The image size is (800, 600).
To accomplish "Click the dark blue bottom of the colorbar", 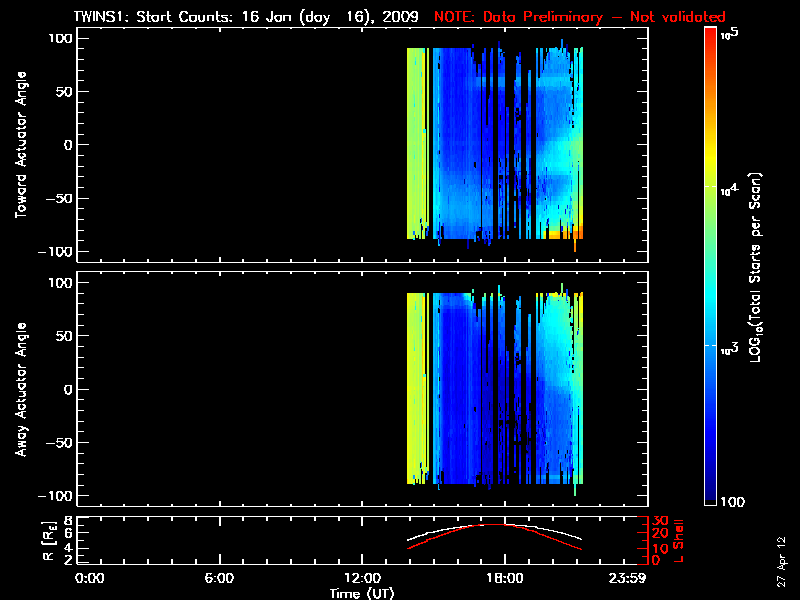I will (x=712, y=500).
